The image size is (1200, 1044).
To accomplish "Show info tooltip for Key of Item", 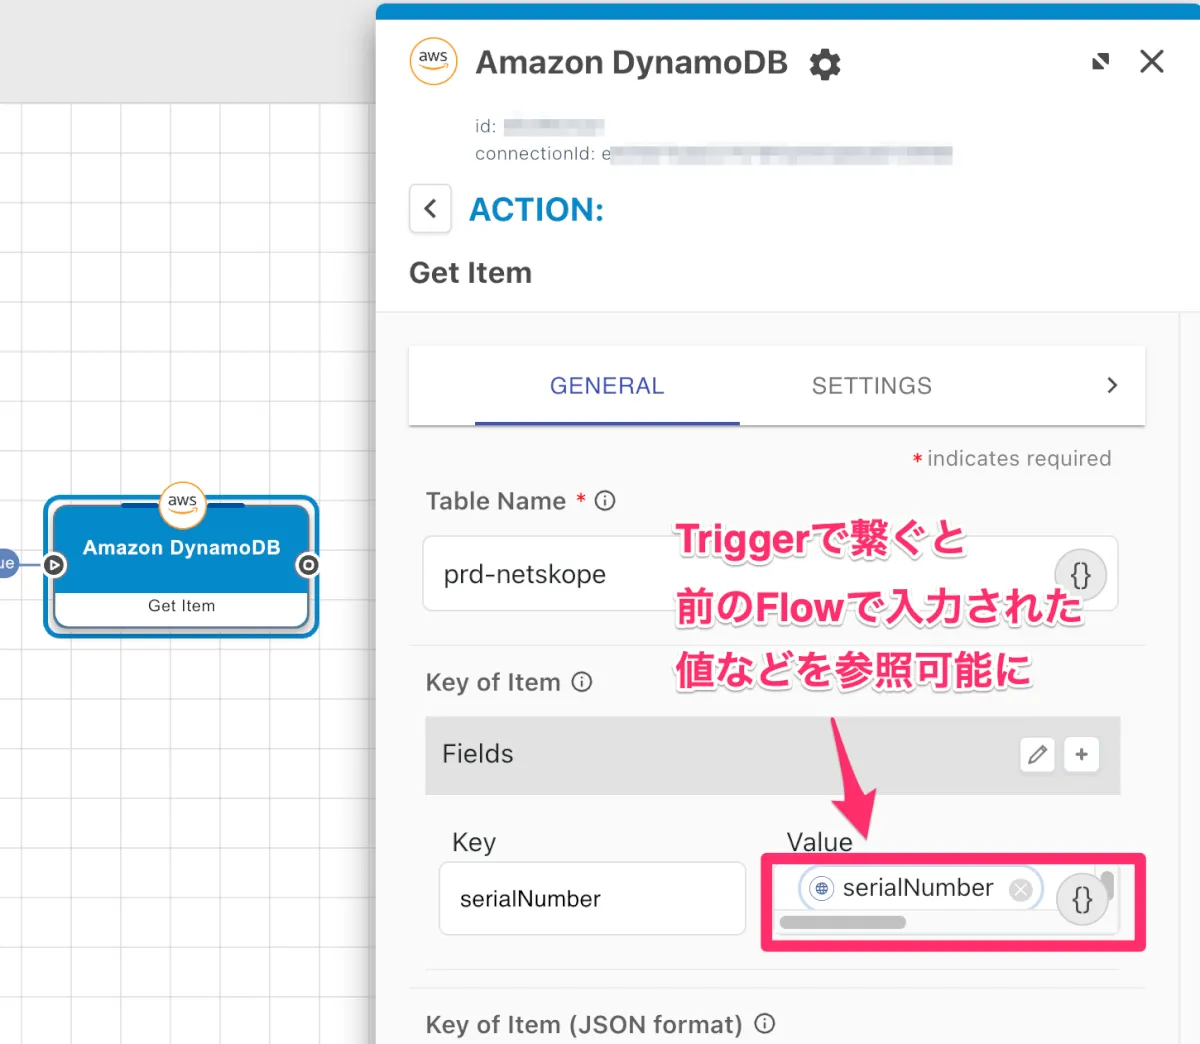I will click(x=582, y=682).
